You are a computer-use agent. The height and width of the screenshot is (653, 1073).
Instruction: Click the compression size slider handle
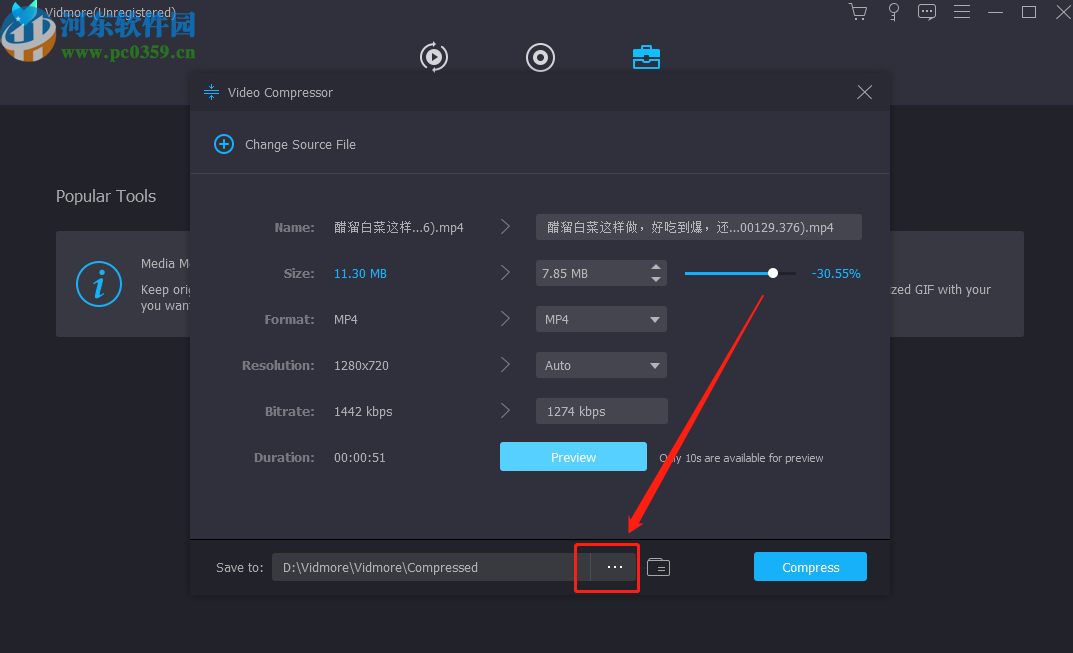(x=773, y=273)
